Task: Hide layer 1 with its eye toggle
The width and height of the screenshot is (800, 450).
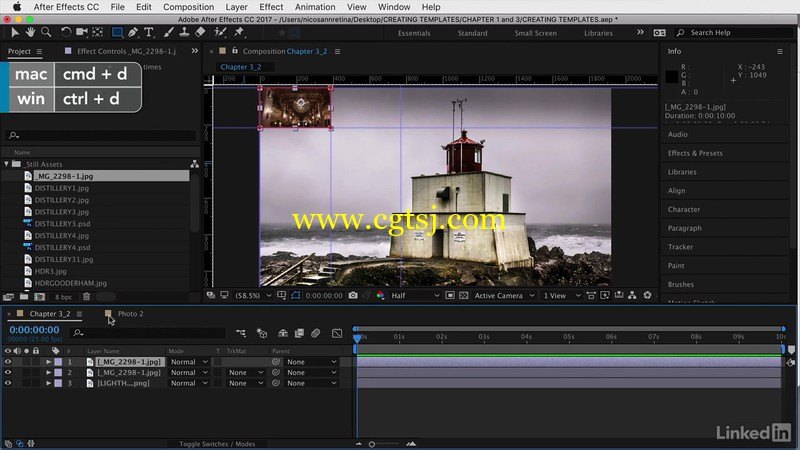Action: [x=8, y=362]
